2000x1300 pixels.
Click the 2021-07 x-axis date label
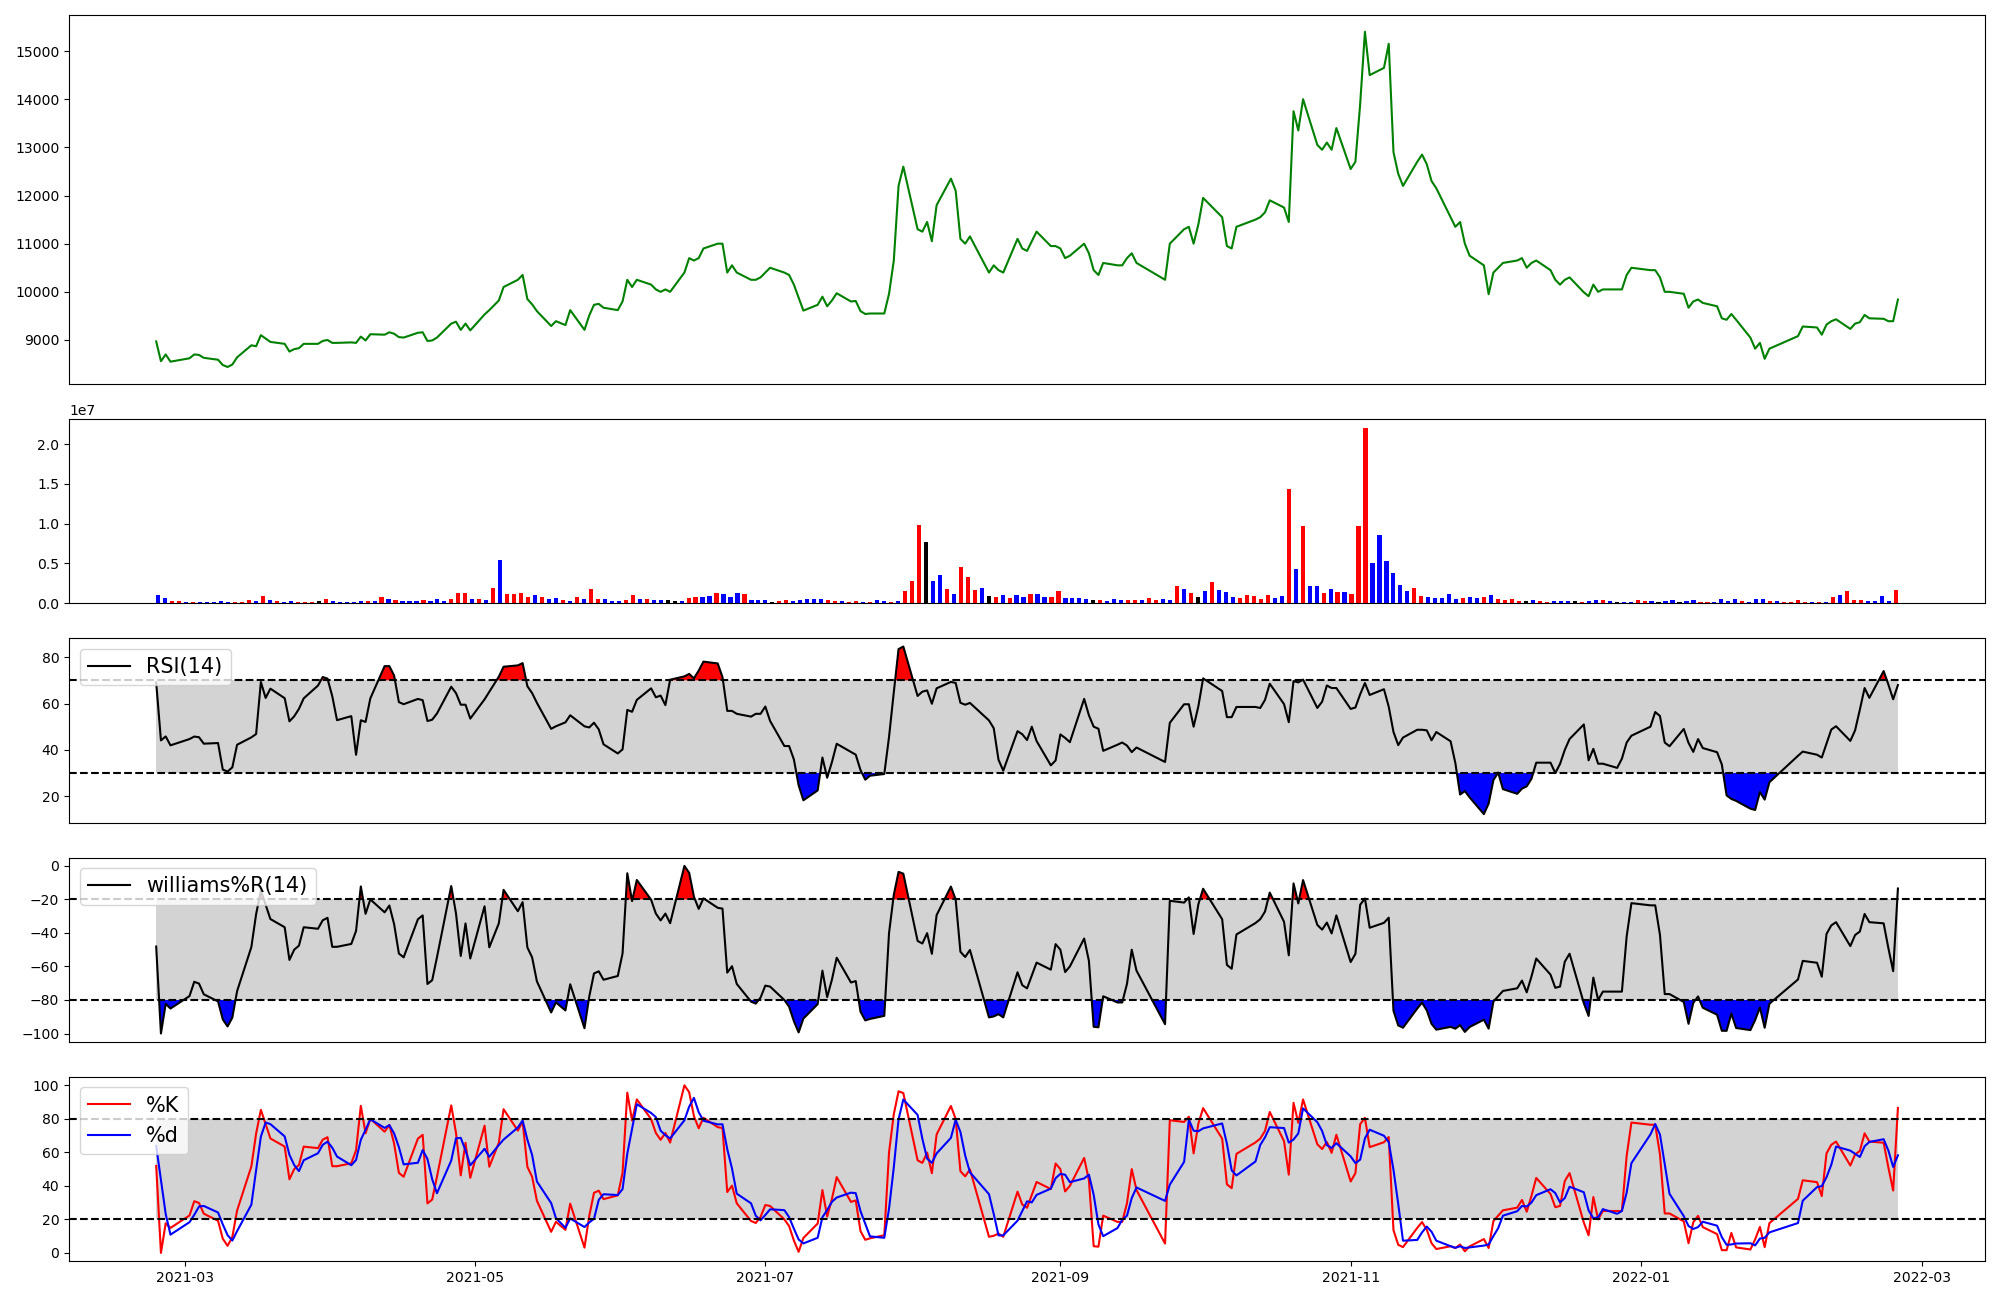pos(765,1276)
